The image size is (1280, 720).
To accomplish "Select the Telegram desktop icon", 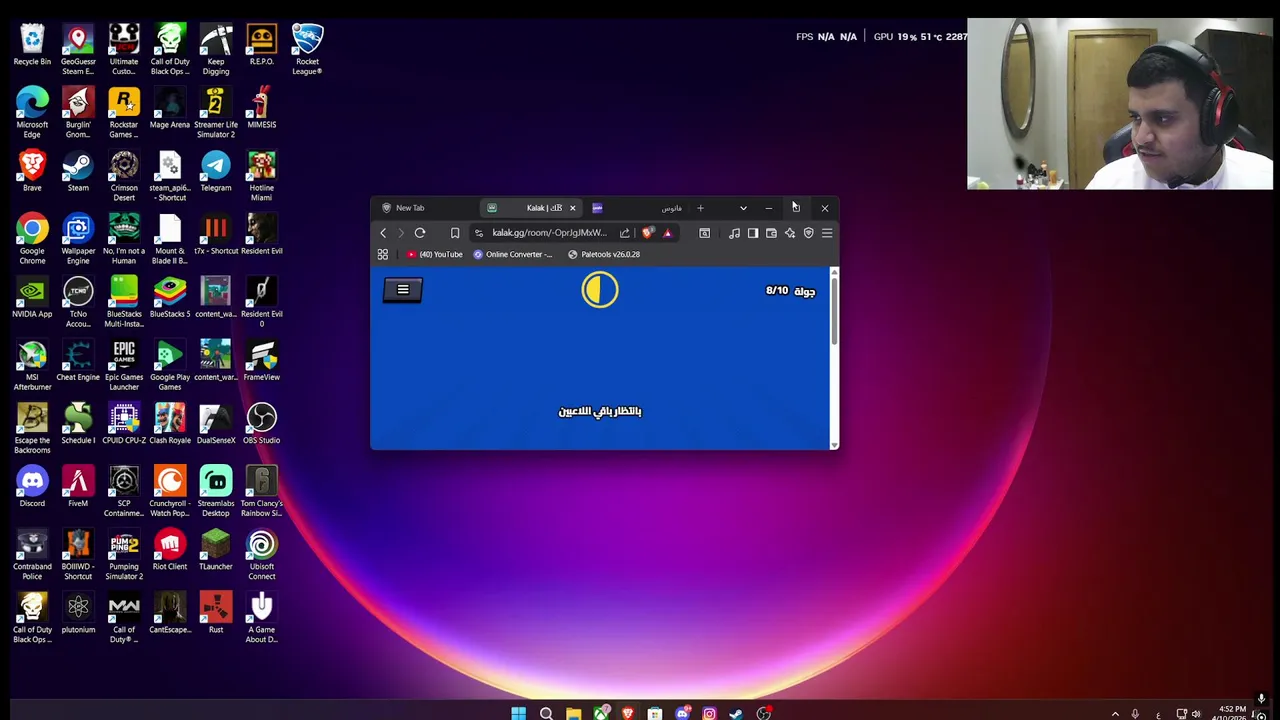I will point(216,172).
